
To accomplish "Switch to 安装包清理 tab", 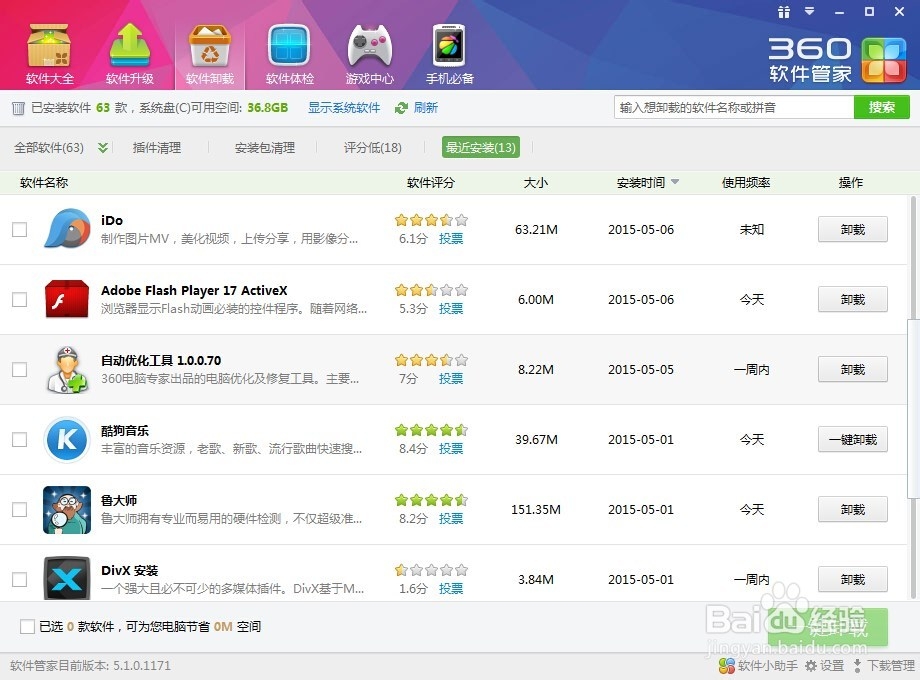I will pyautogui.click(x=265, y=147).
